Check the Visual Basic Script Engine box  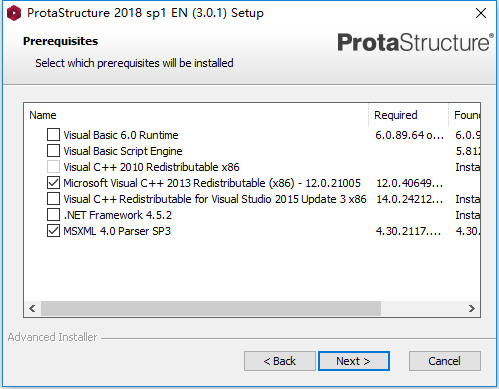click(x=53, y=151)
